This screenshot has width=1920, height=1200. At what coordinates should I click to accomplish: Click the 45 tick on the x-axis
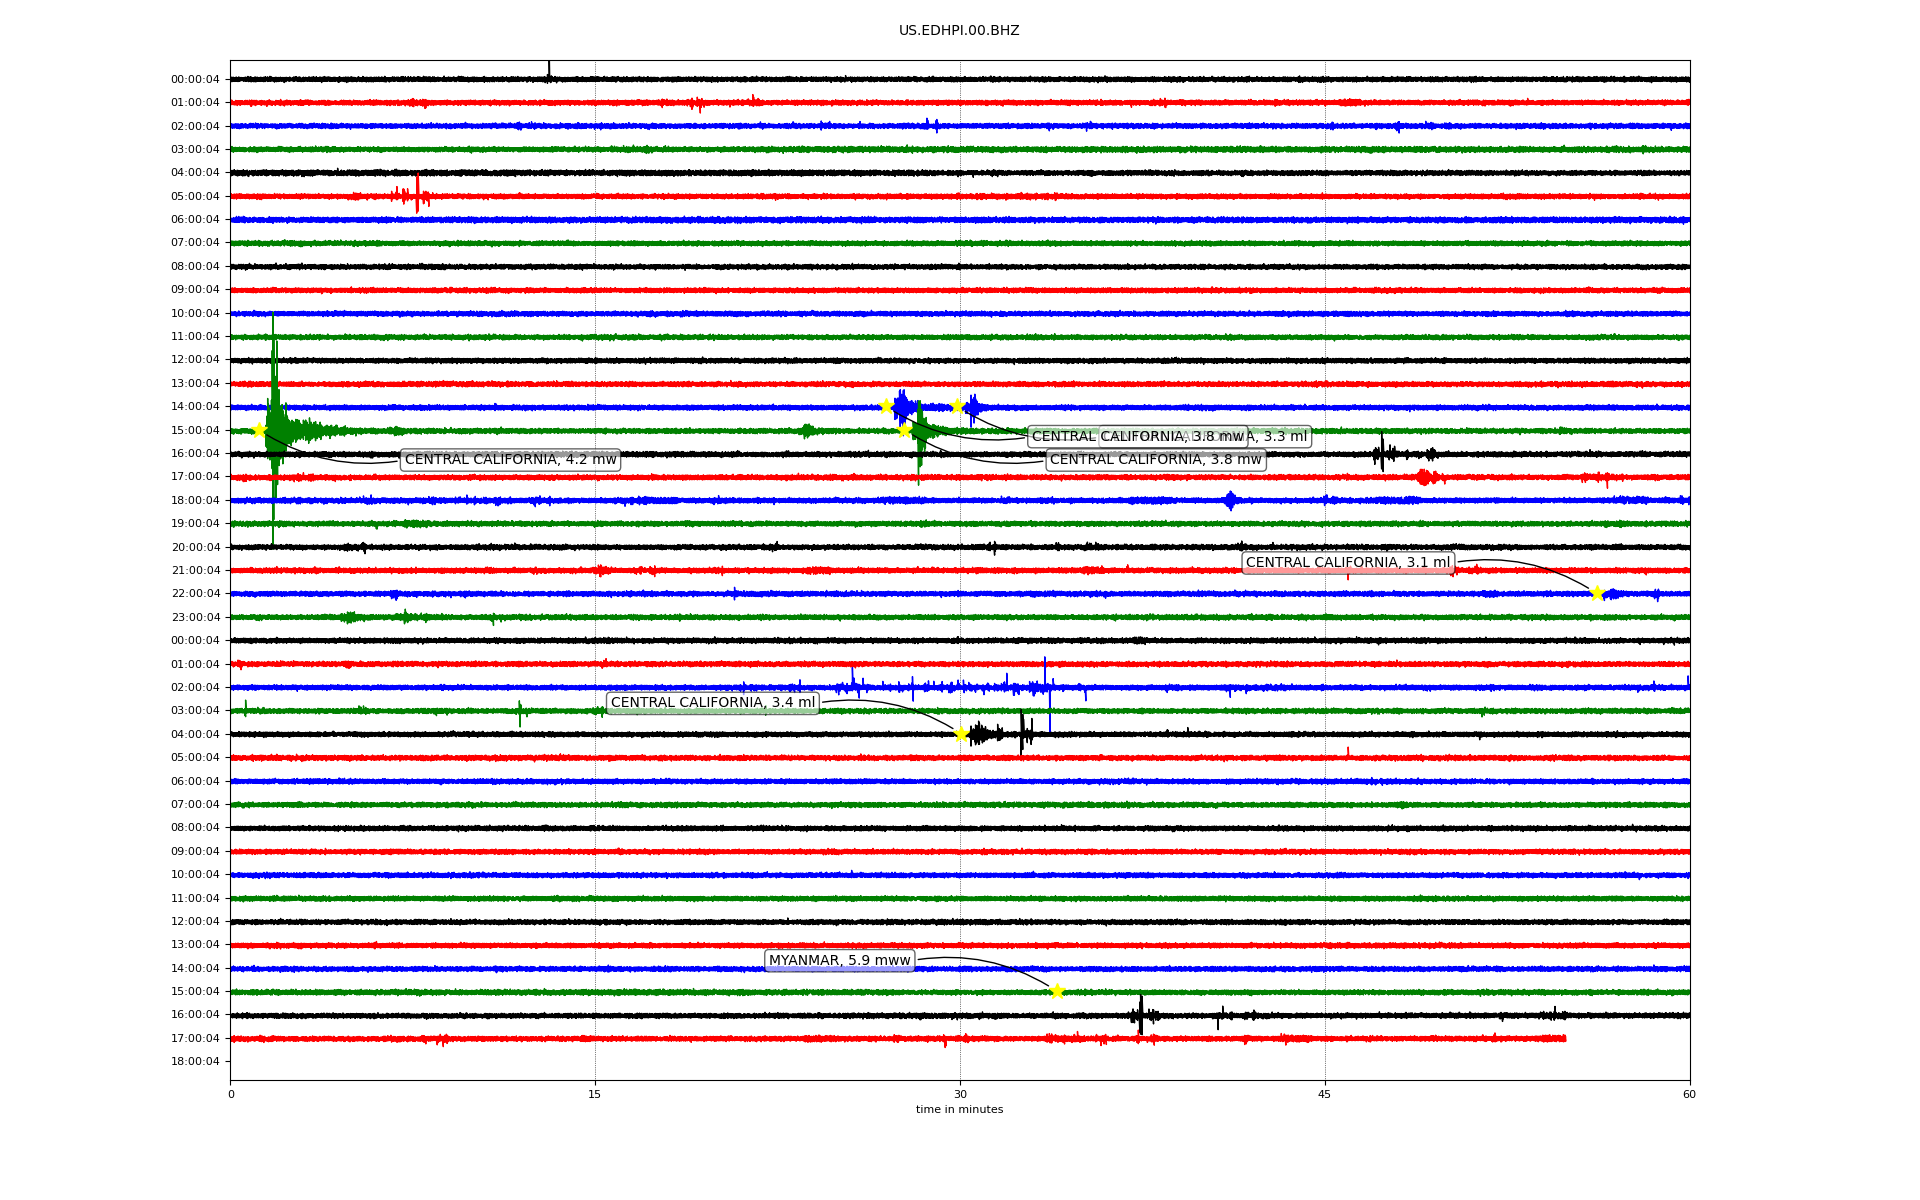(x=1325, y=1094)
